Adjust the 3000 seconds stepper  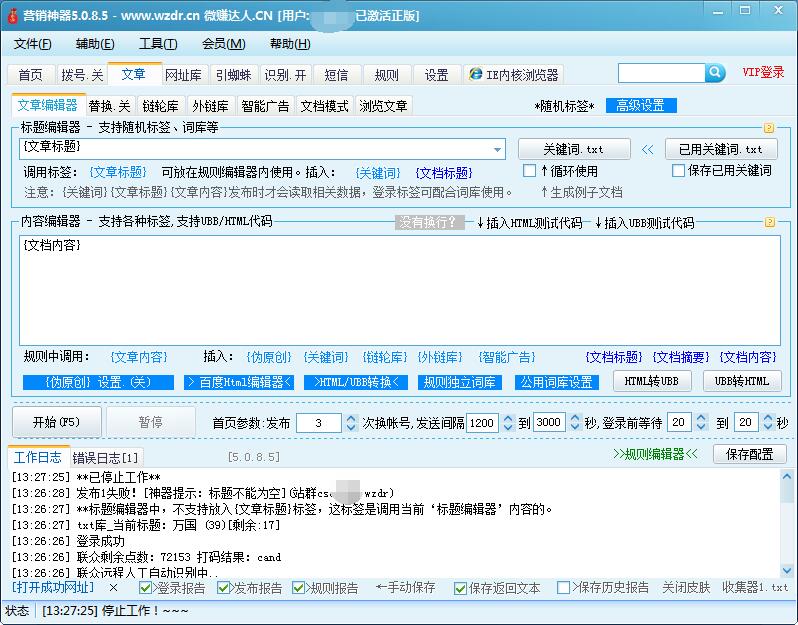click(575, 422)
